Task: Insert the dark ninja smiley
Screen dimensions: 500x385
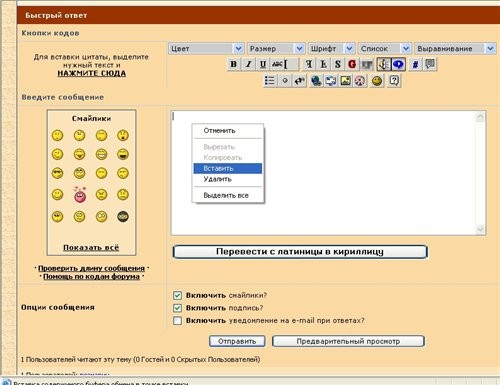Action: tap(123, 217)
